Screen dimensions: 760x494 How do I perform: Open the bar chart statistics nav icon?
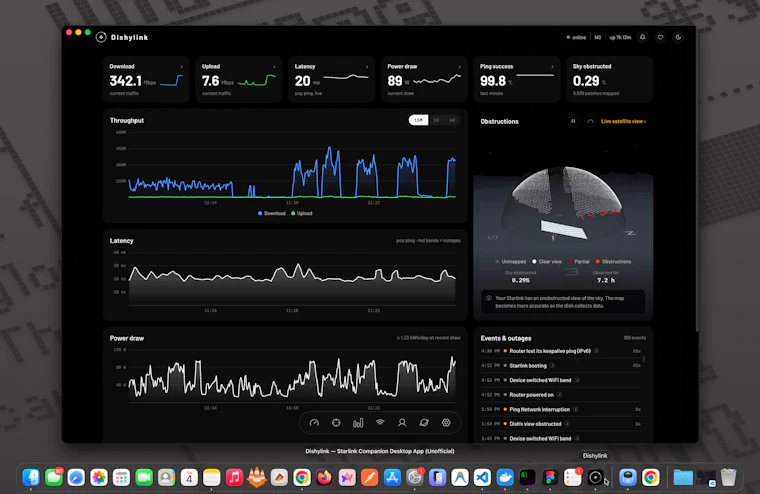tap(358, 423)
